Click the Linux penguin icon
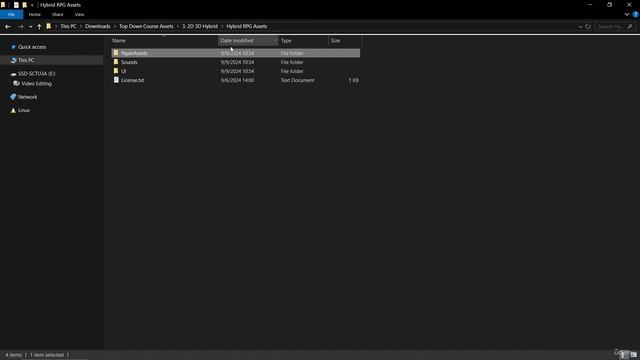Viewport: 640px width, 360px height. pyautogui.click(x=13, y=110)
